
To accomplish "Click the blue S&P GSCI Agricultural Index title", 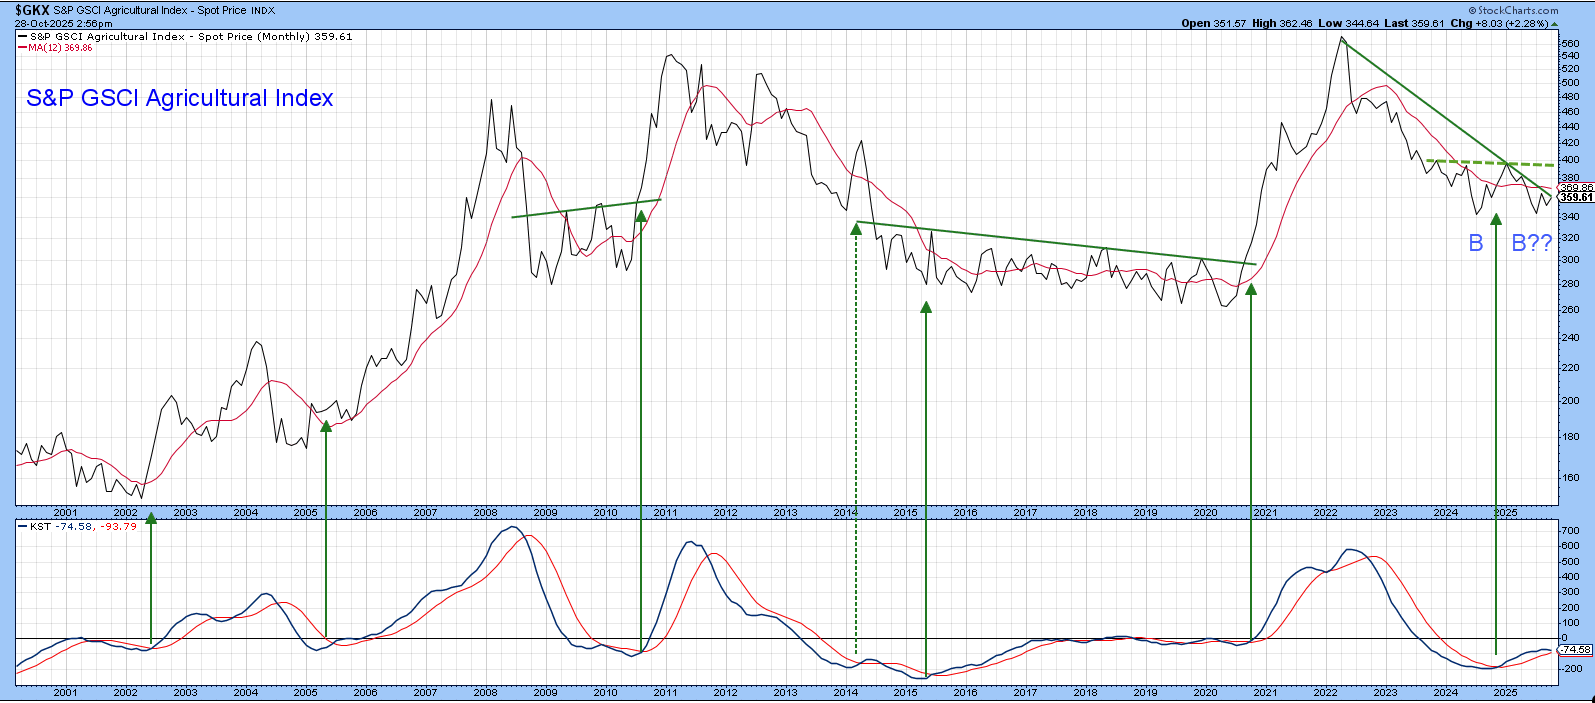I will point(180,98).
